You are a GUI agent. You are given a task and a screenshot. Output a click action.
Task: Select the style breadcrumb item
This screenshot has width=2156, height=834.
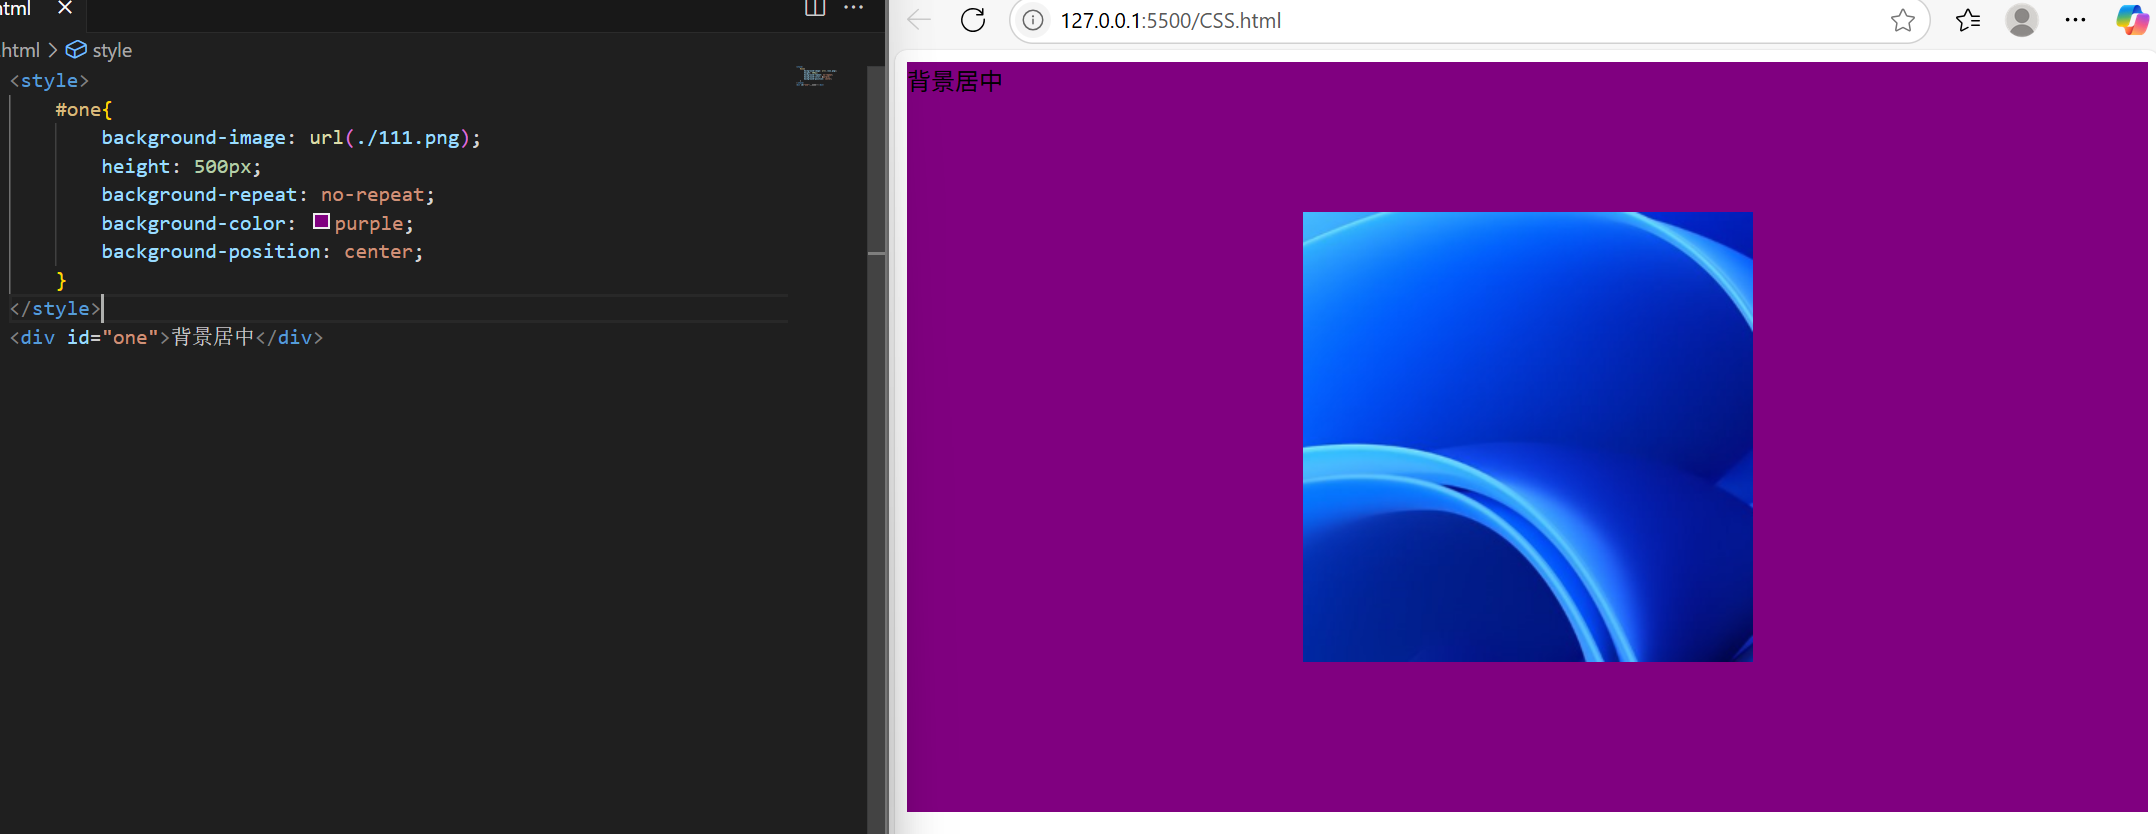99,50
